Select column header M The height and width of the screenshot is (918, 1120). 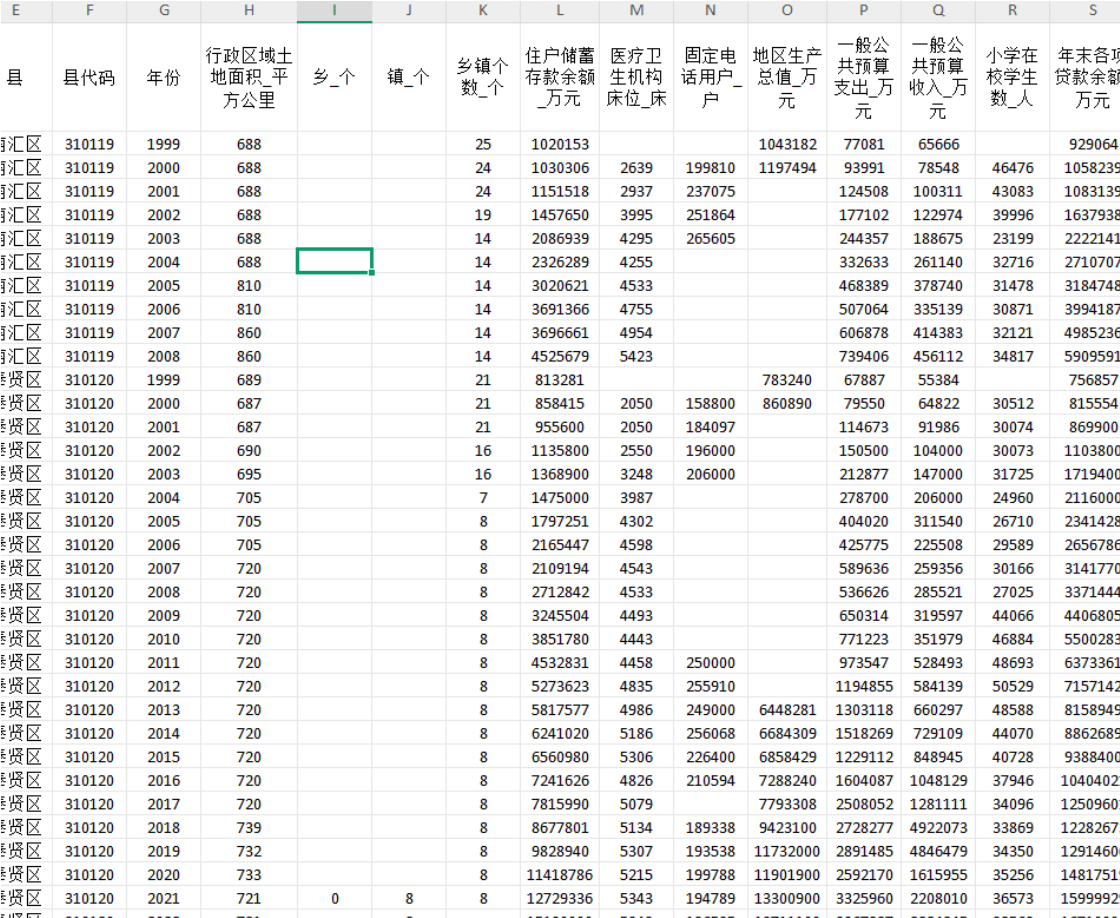tap(636, 11)
